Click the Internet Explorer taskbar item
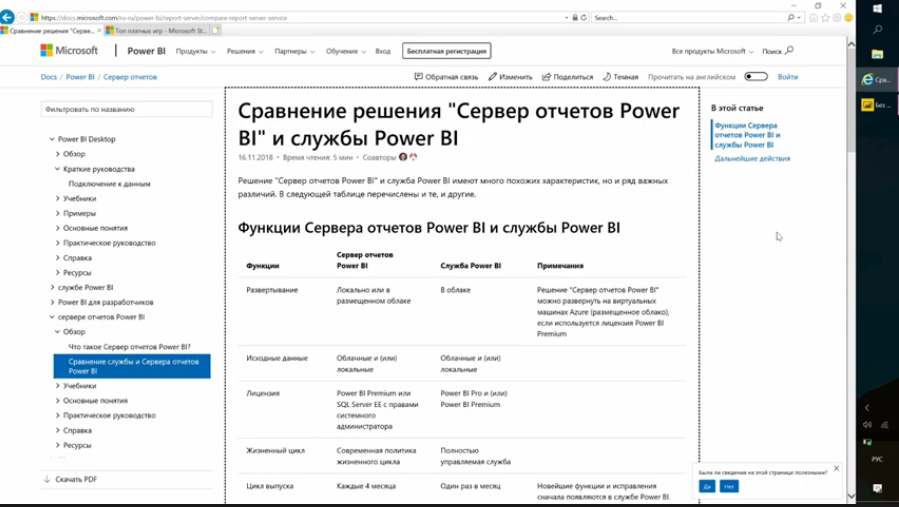899x507 pixels. pyautogui.click(x=877, y=80)
